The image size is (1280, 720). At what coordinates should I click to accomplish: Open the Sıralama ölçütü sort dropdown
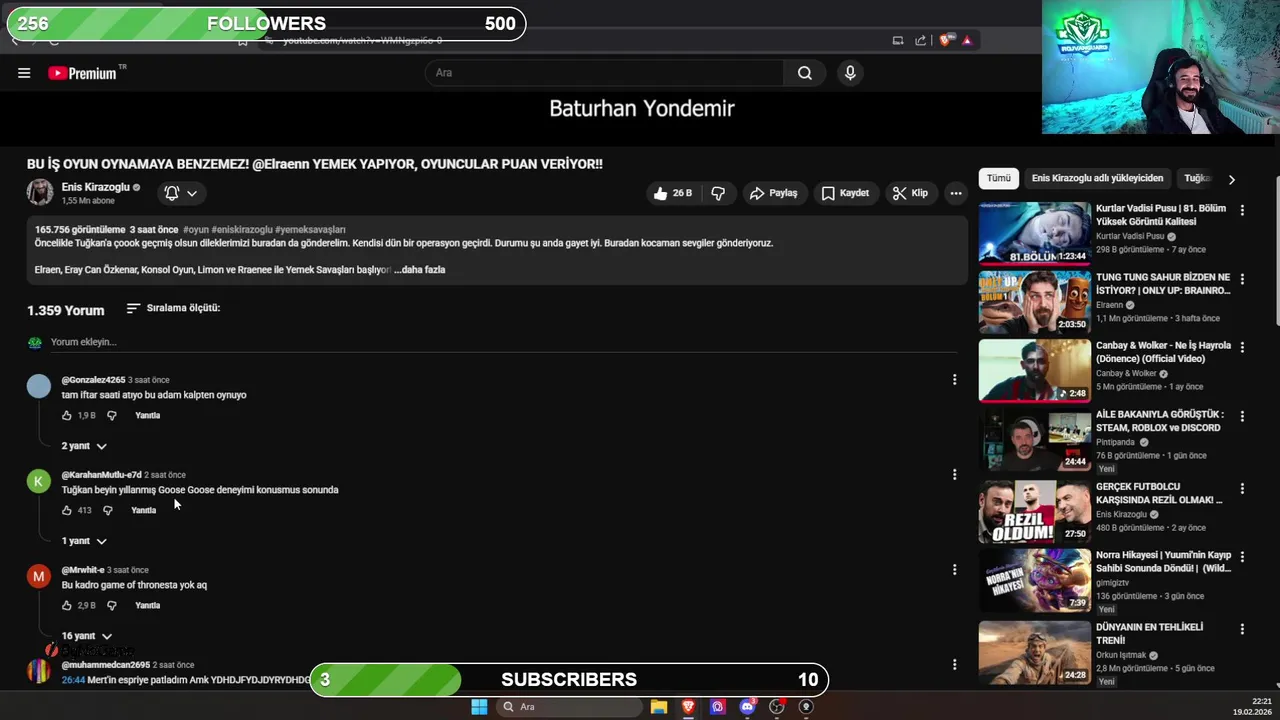click(x=173, y=308)
